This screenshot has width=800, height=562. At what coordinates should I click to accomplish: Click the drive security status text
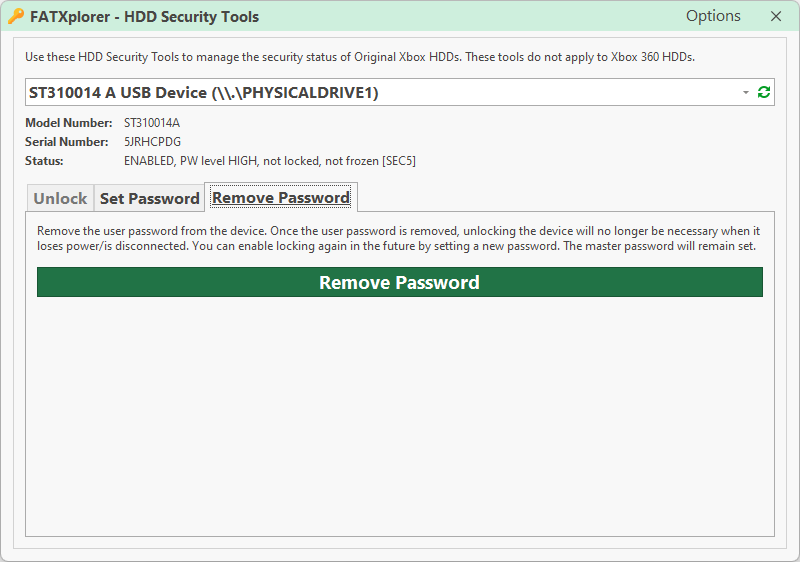point(269,161)
